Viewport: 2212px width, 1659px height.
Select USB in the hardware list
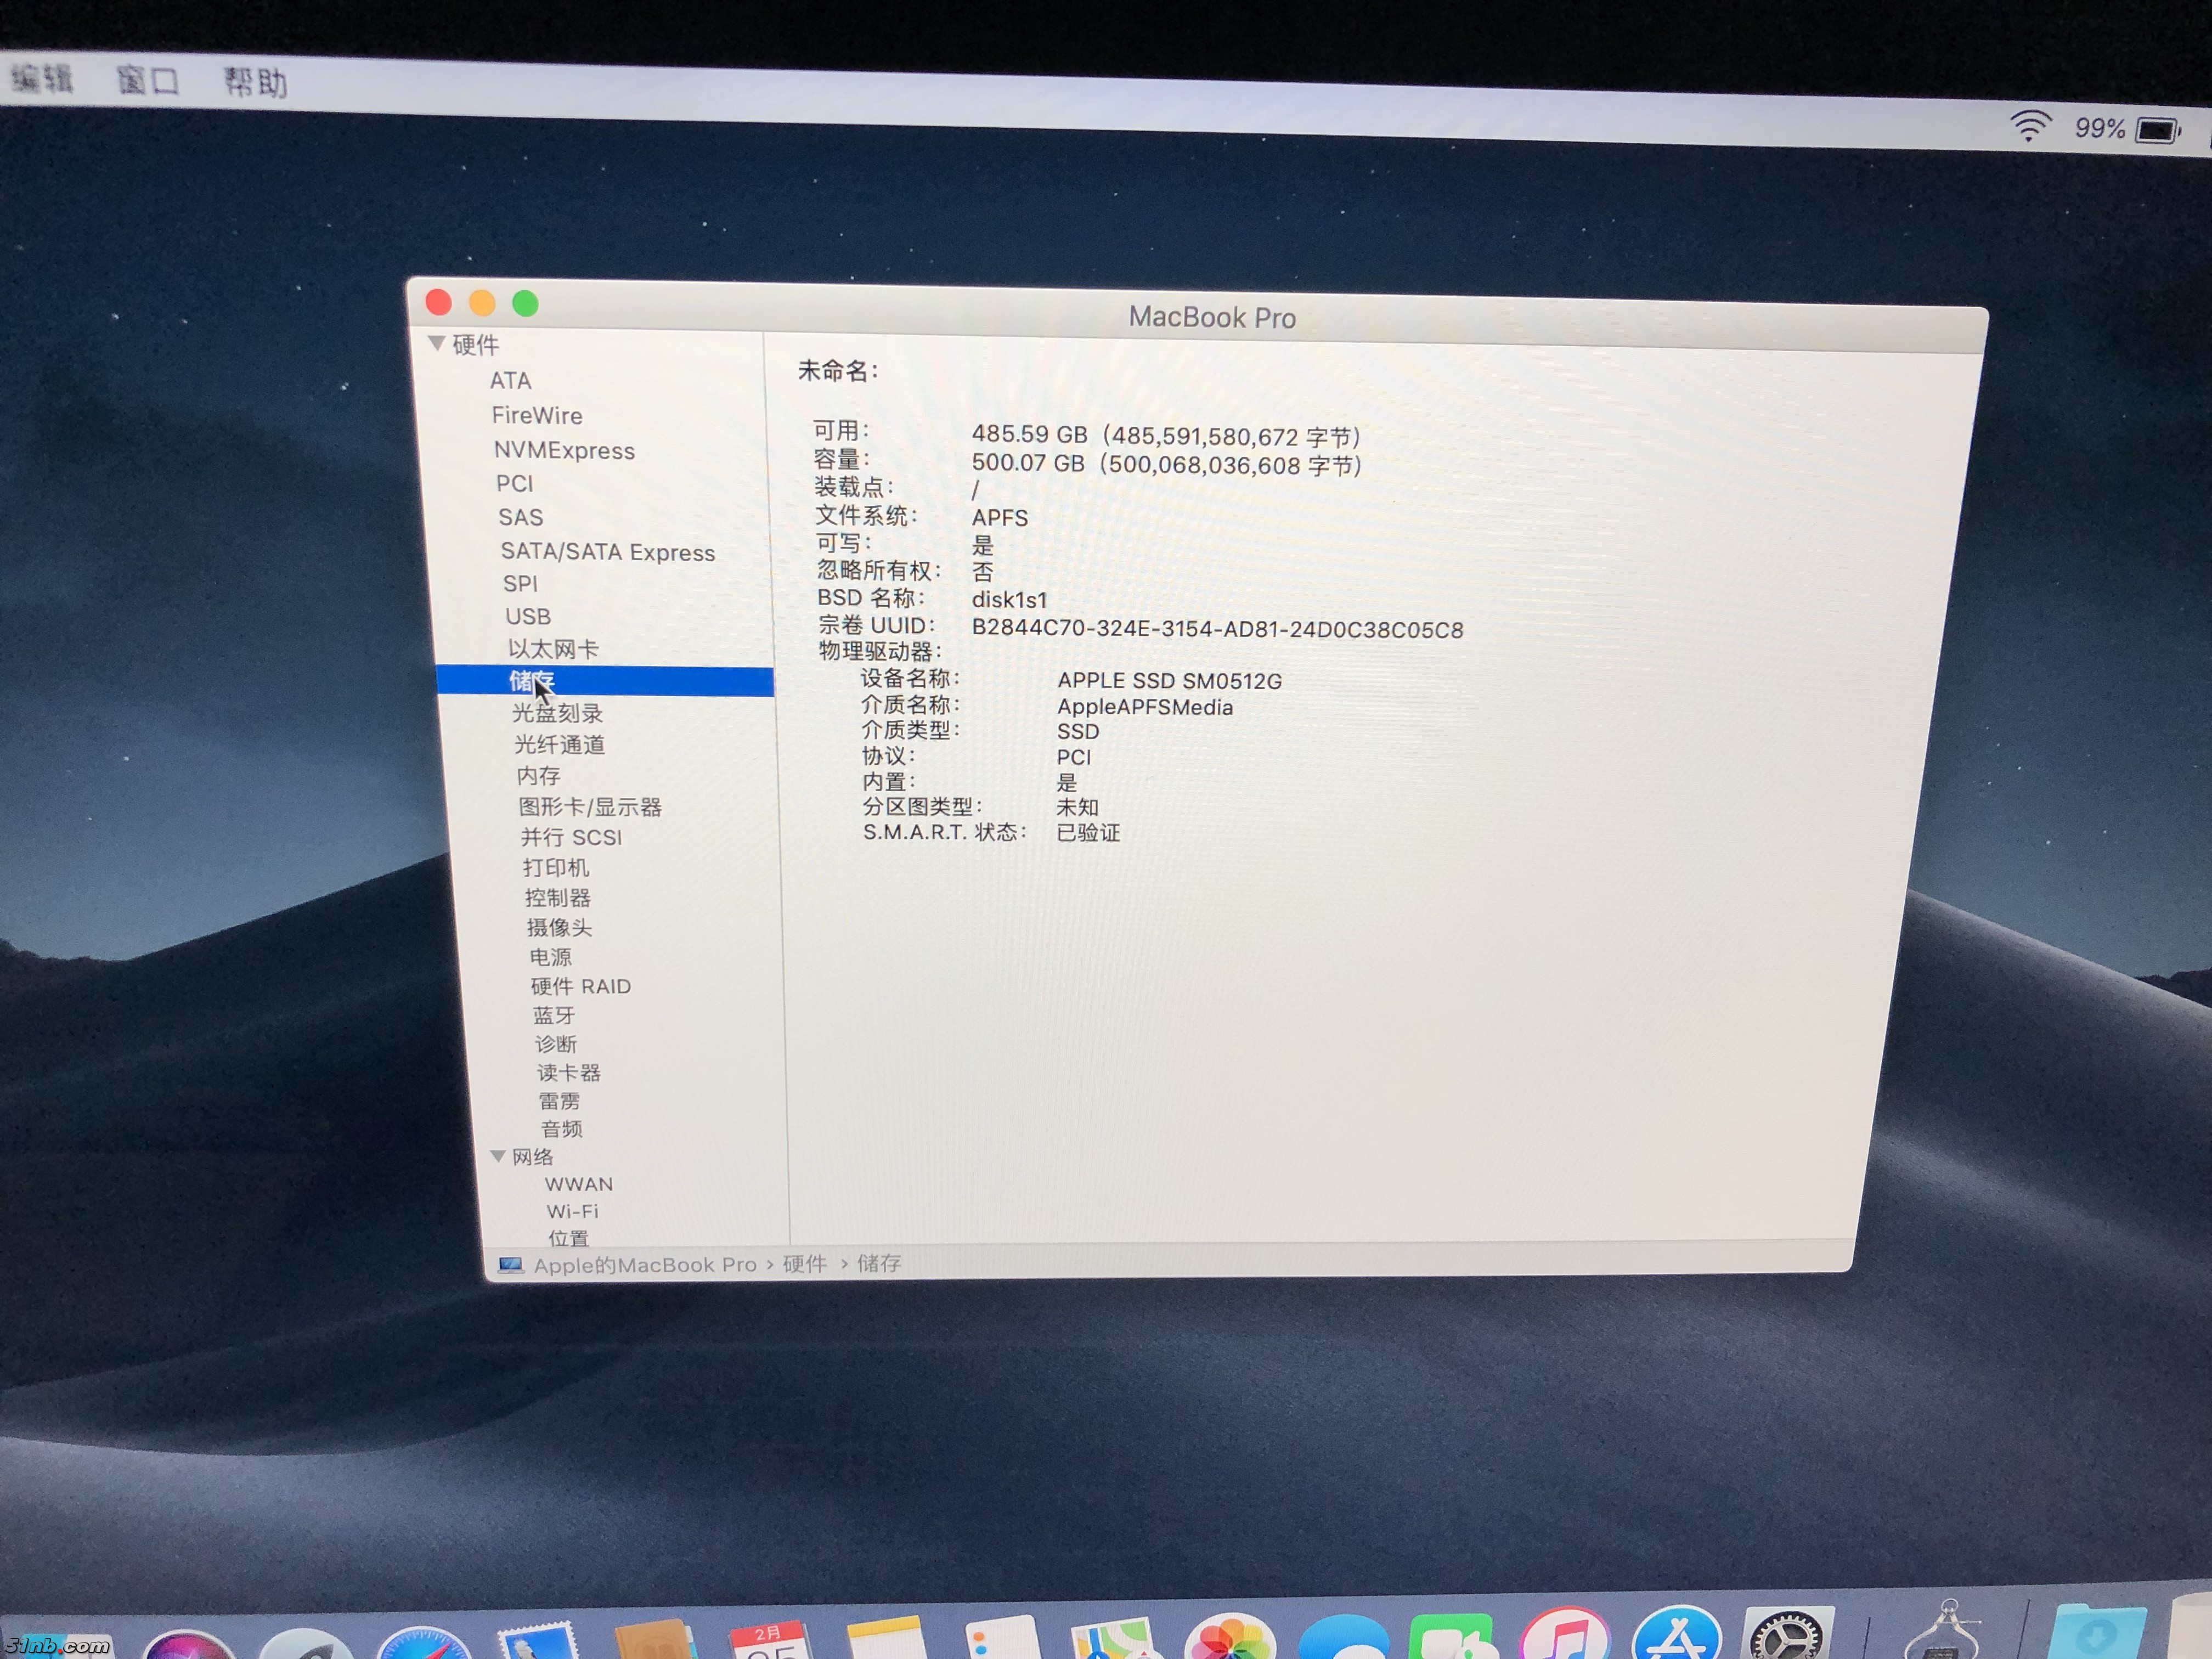[x=528, y=616]
